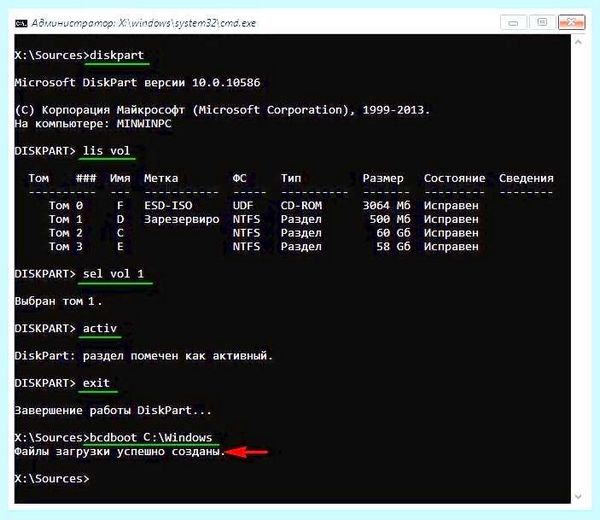
Task: Click the 'exit' command
Action: 96,383
